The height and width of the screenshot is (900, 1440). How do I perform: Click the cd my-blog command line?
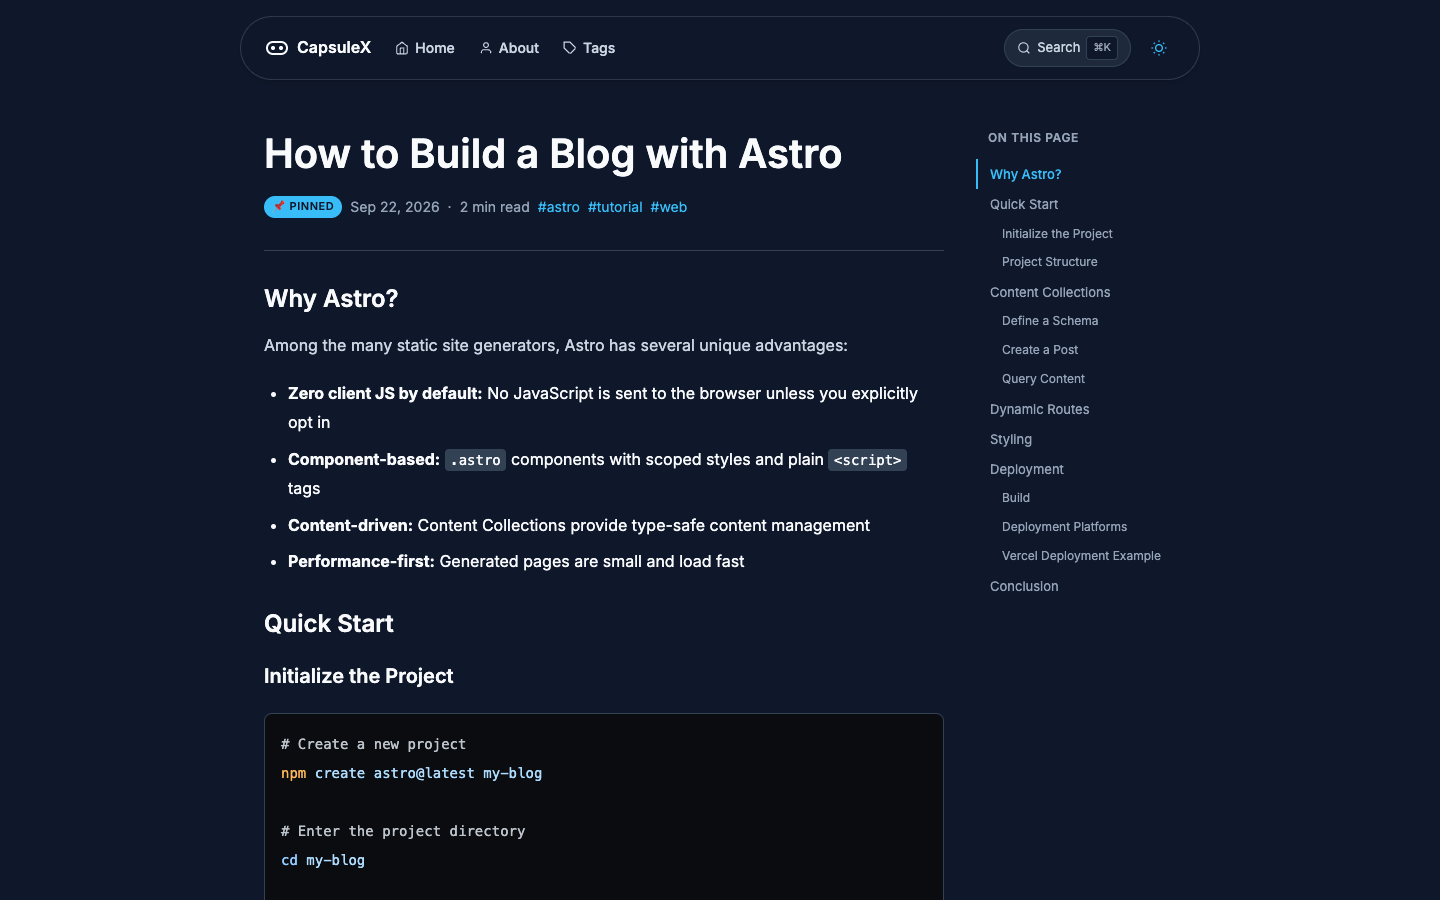click(x=323, y=860)
